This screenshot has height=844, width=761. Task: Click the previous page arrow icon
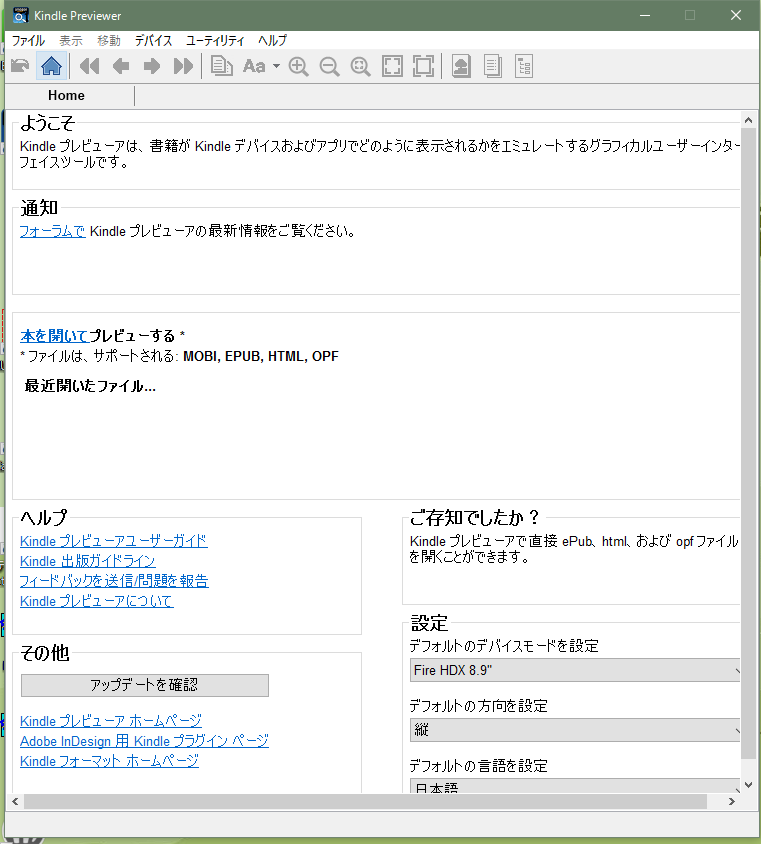coord(121,66)
